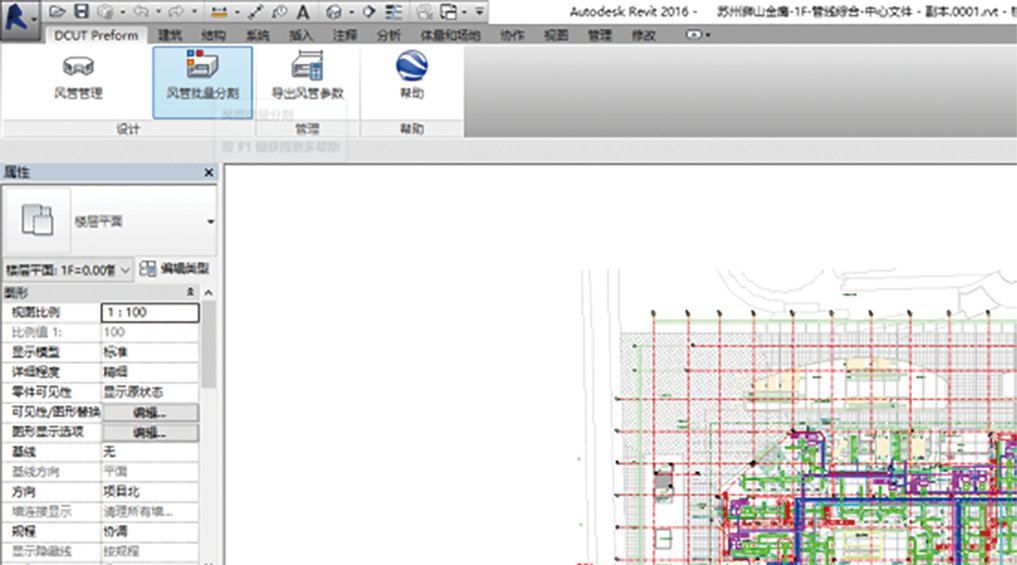Switch to the 视图 ribbon tab

coord(556,35)
